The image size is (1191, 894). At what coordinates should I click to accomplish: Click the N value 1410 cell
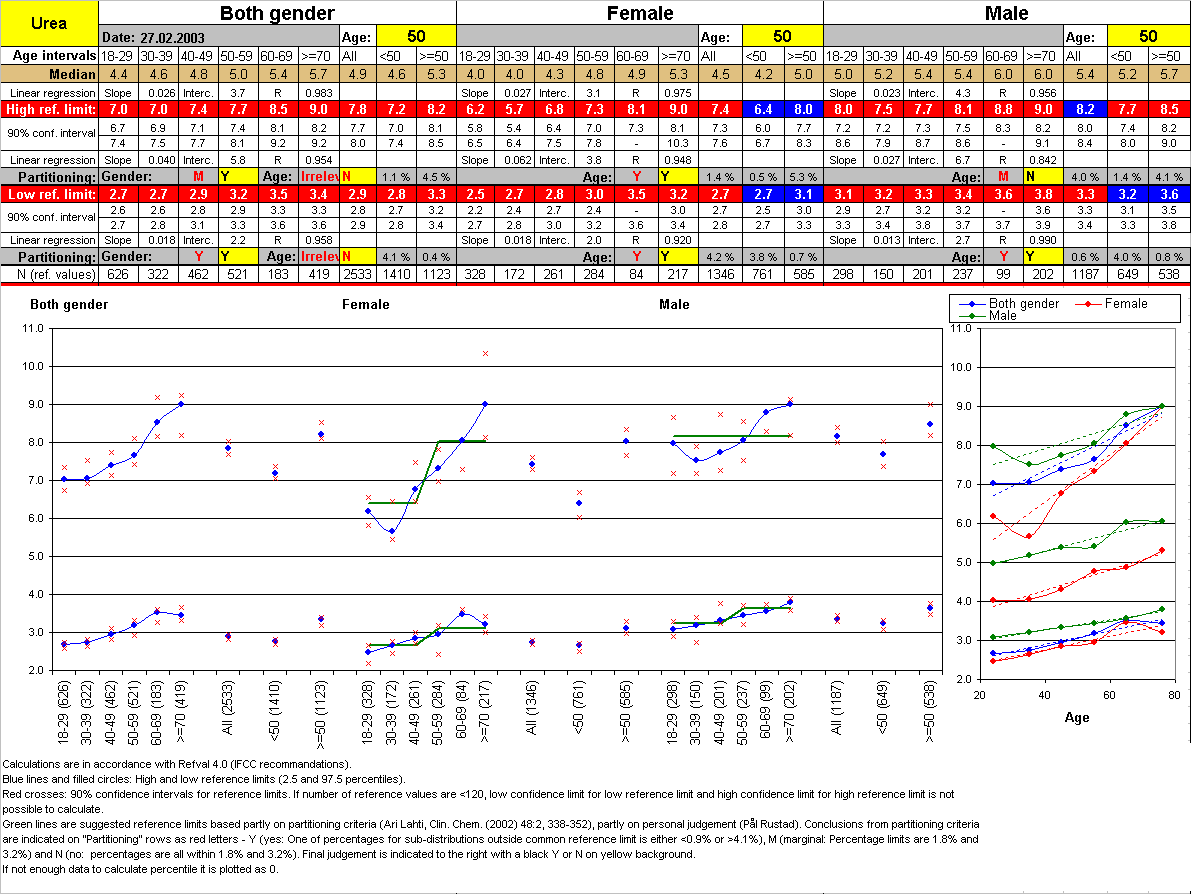tap(396, 274)
